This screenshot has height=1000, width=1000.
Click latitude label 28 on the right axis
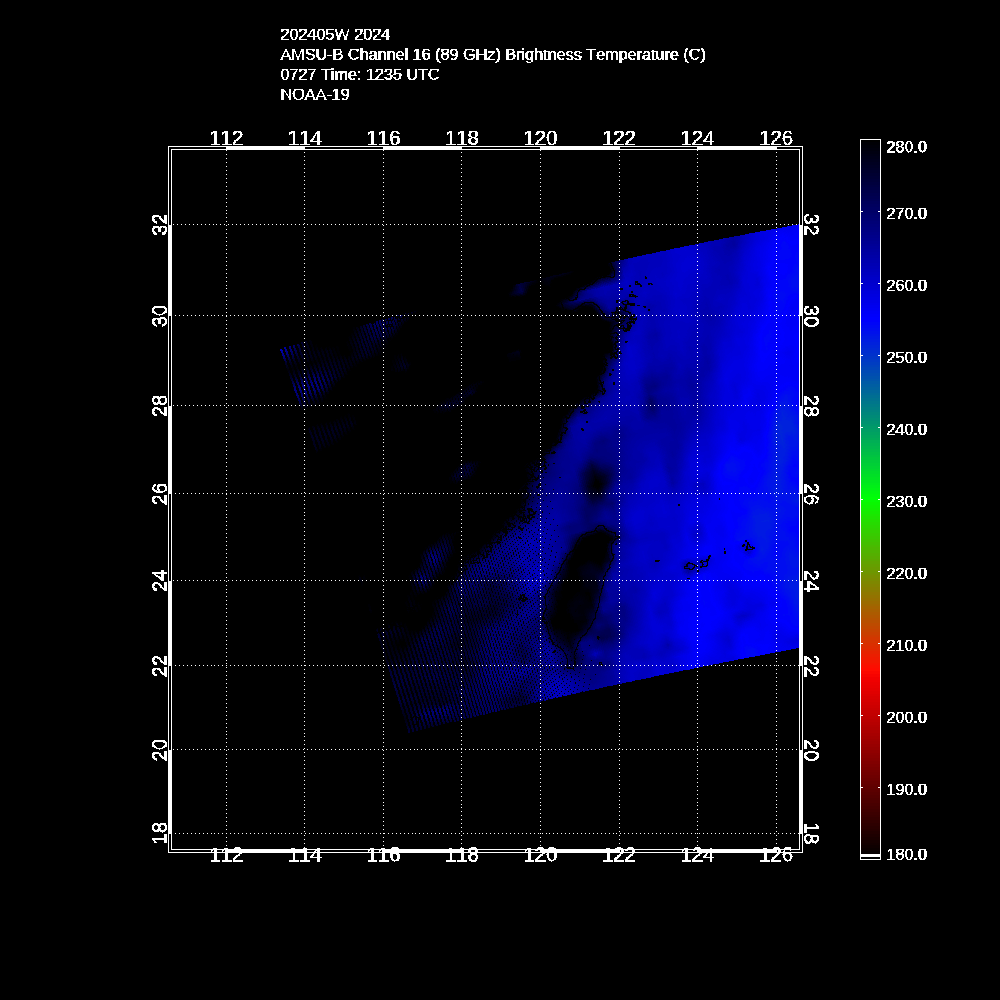(811, 406)
